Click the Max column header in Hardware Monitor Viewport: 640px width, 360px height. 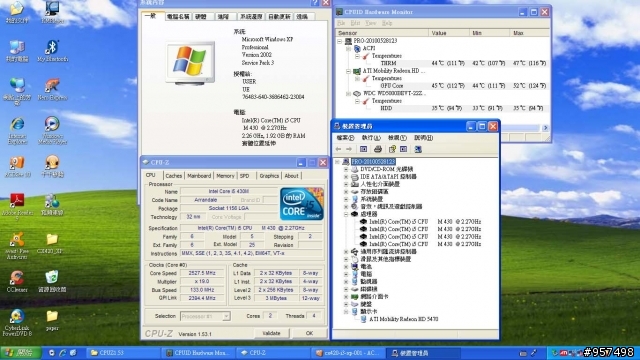pyautogui.click(x=530, y=33)
